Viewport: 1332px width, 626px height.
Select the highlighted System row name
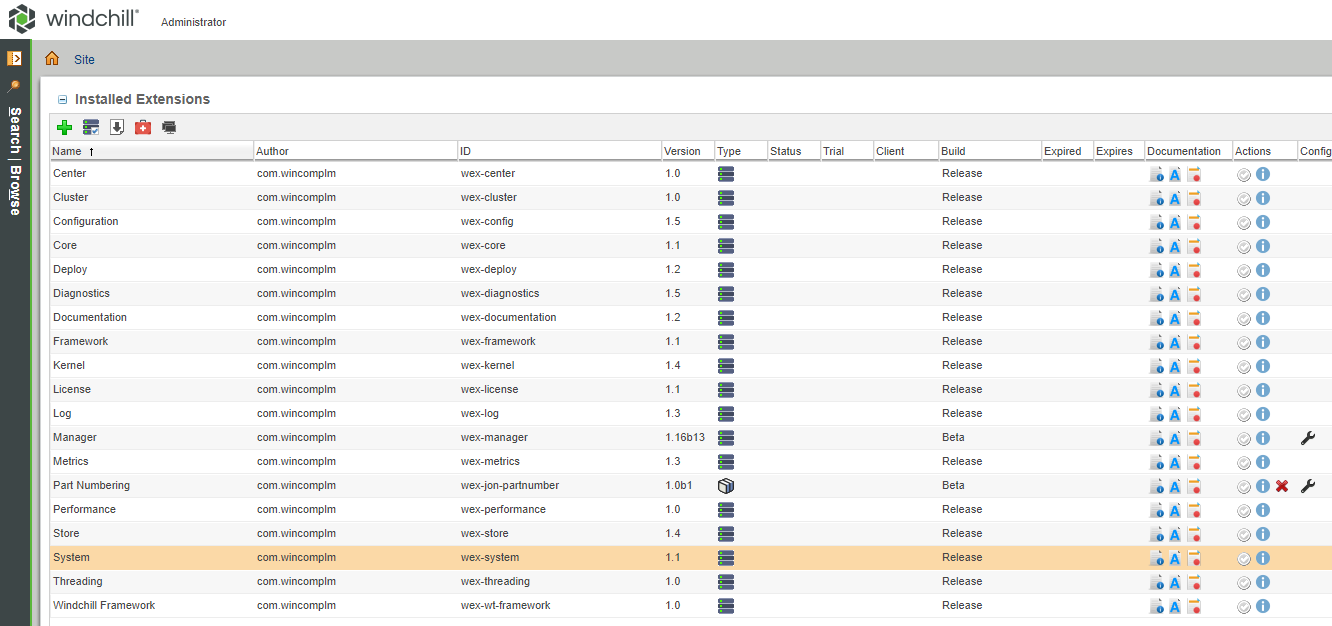(x=71, y=558)
